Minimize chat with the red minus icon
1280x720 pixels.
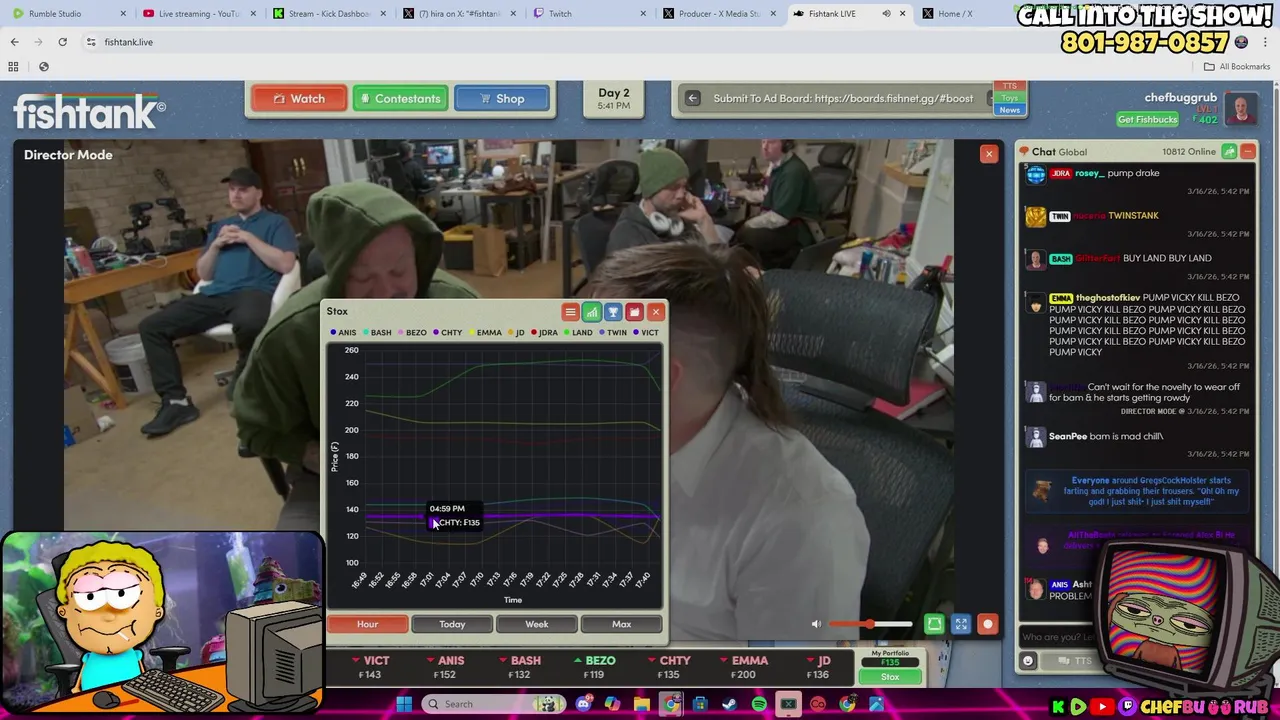[x=1248, y=152]
